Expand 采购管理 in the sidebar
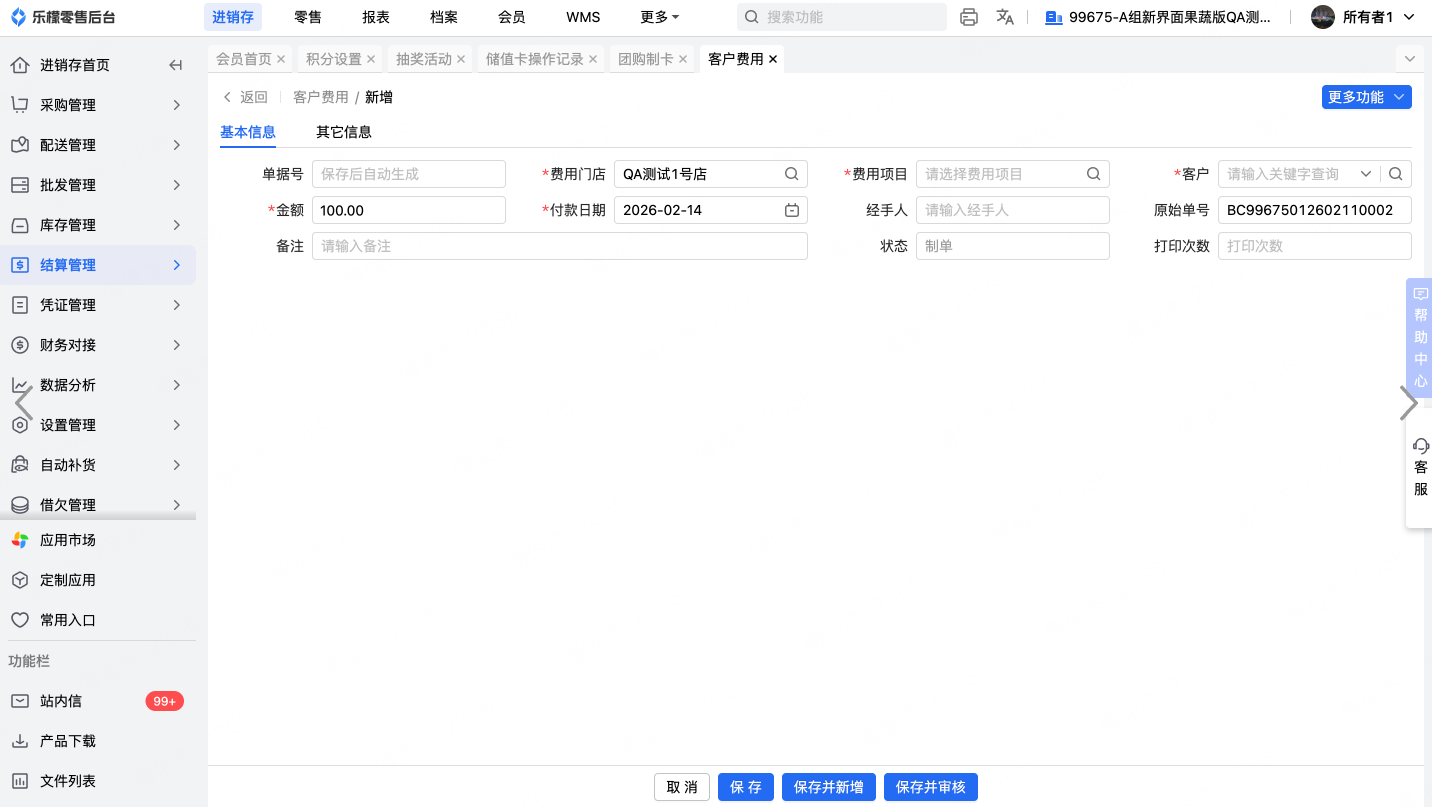This screenshot has width=1432, height=807. (98, 105)
